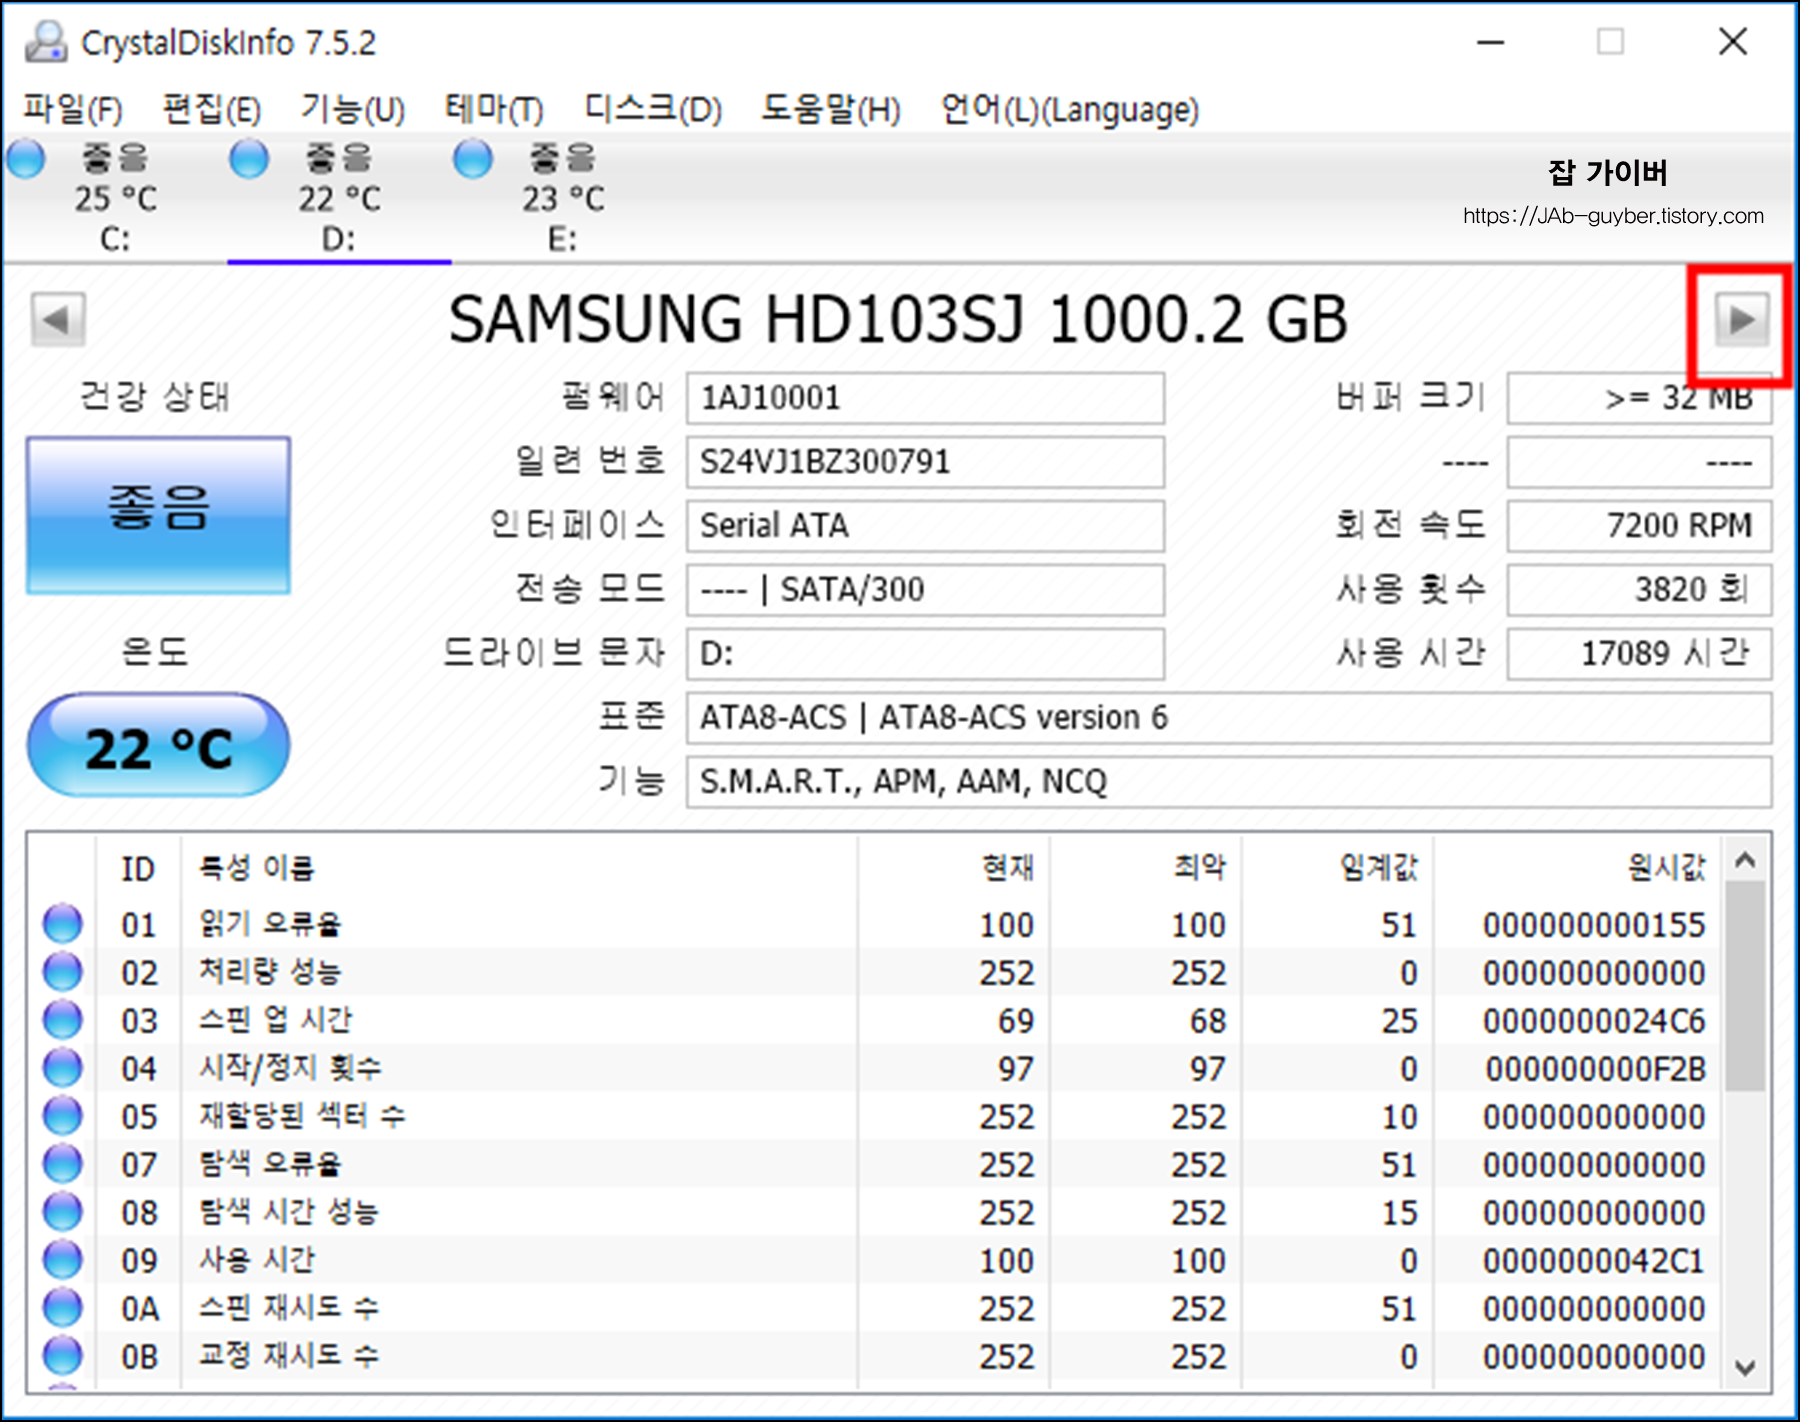
Task: Click the serial number field S24VJ1BZ300791
Action: click(925, 462)
